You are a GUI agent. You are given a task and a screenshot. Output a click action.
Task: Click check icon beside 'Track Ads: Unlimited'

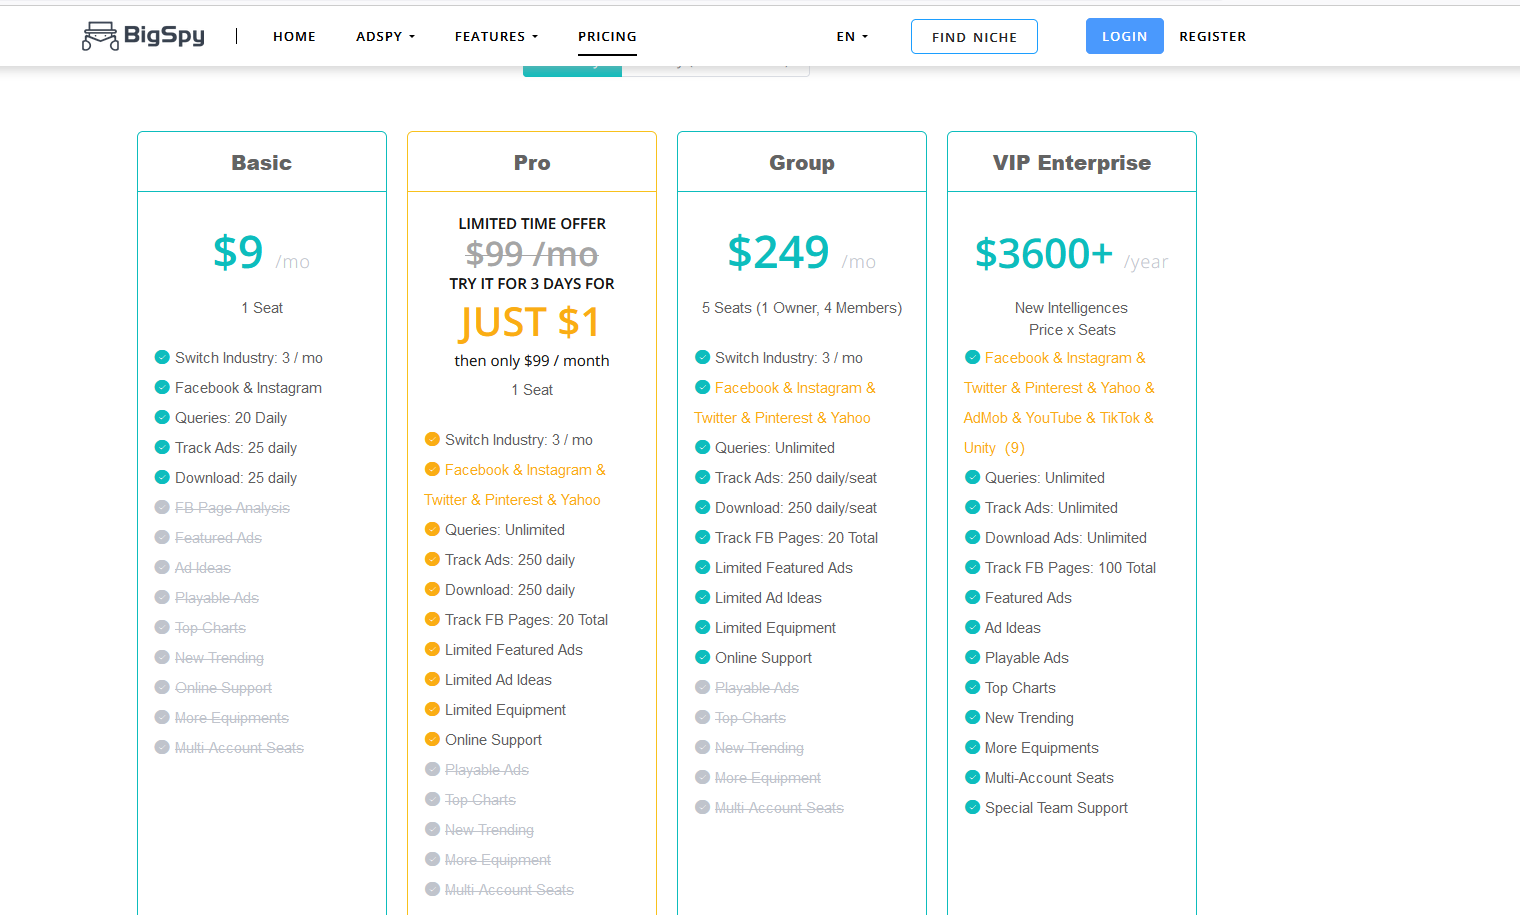pyautogui.click(x=972, y=507)
